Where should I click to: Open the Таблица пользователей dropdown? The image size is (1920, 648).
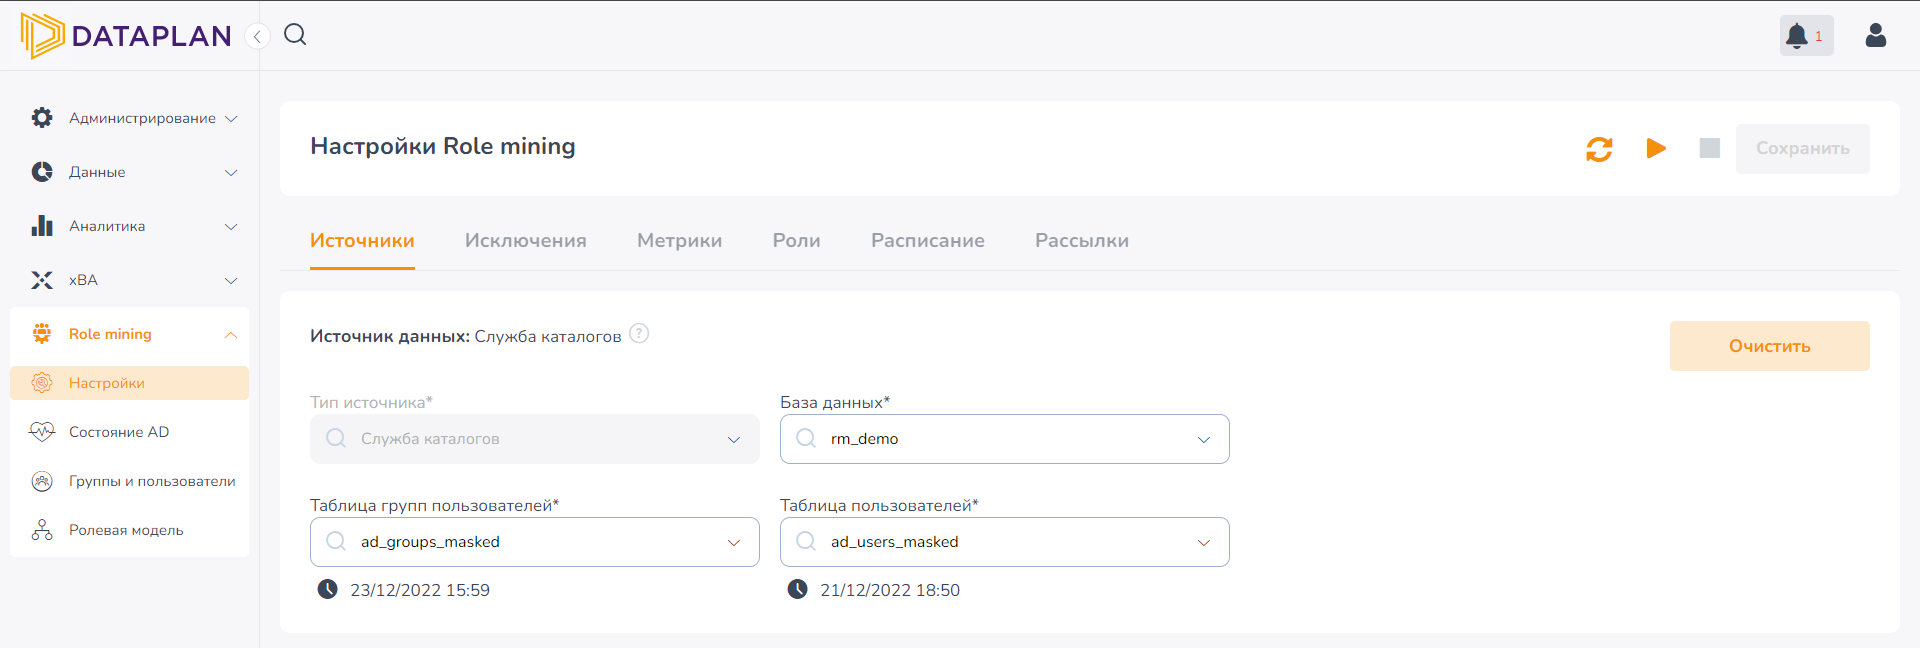click(x=1004, y=542)
